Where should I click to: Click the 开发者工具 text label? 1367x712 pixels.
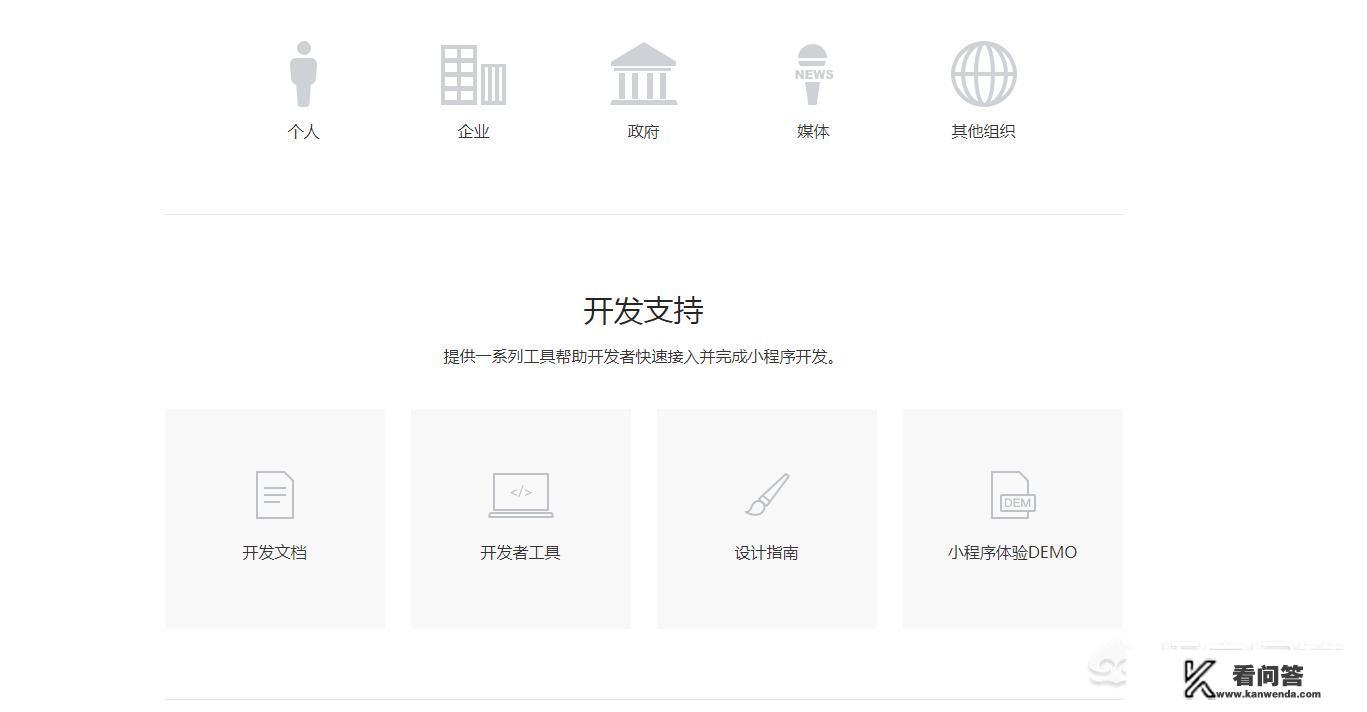coord(520,551)
